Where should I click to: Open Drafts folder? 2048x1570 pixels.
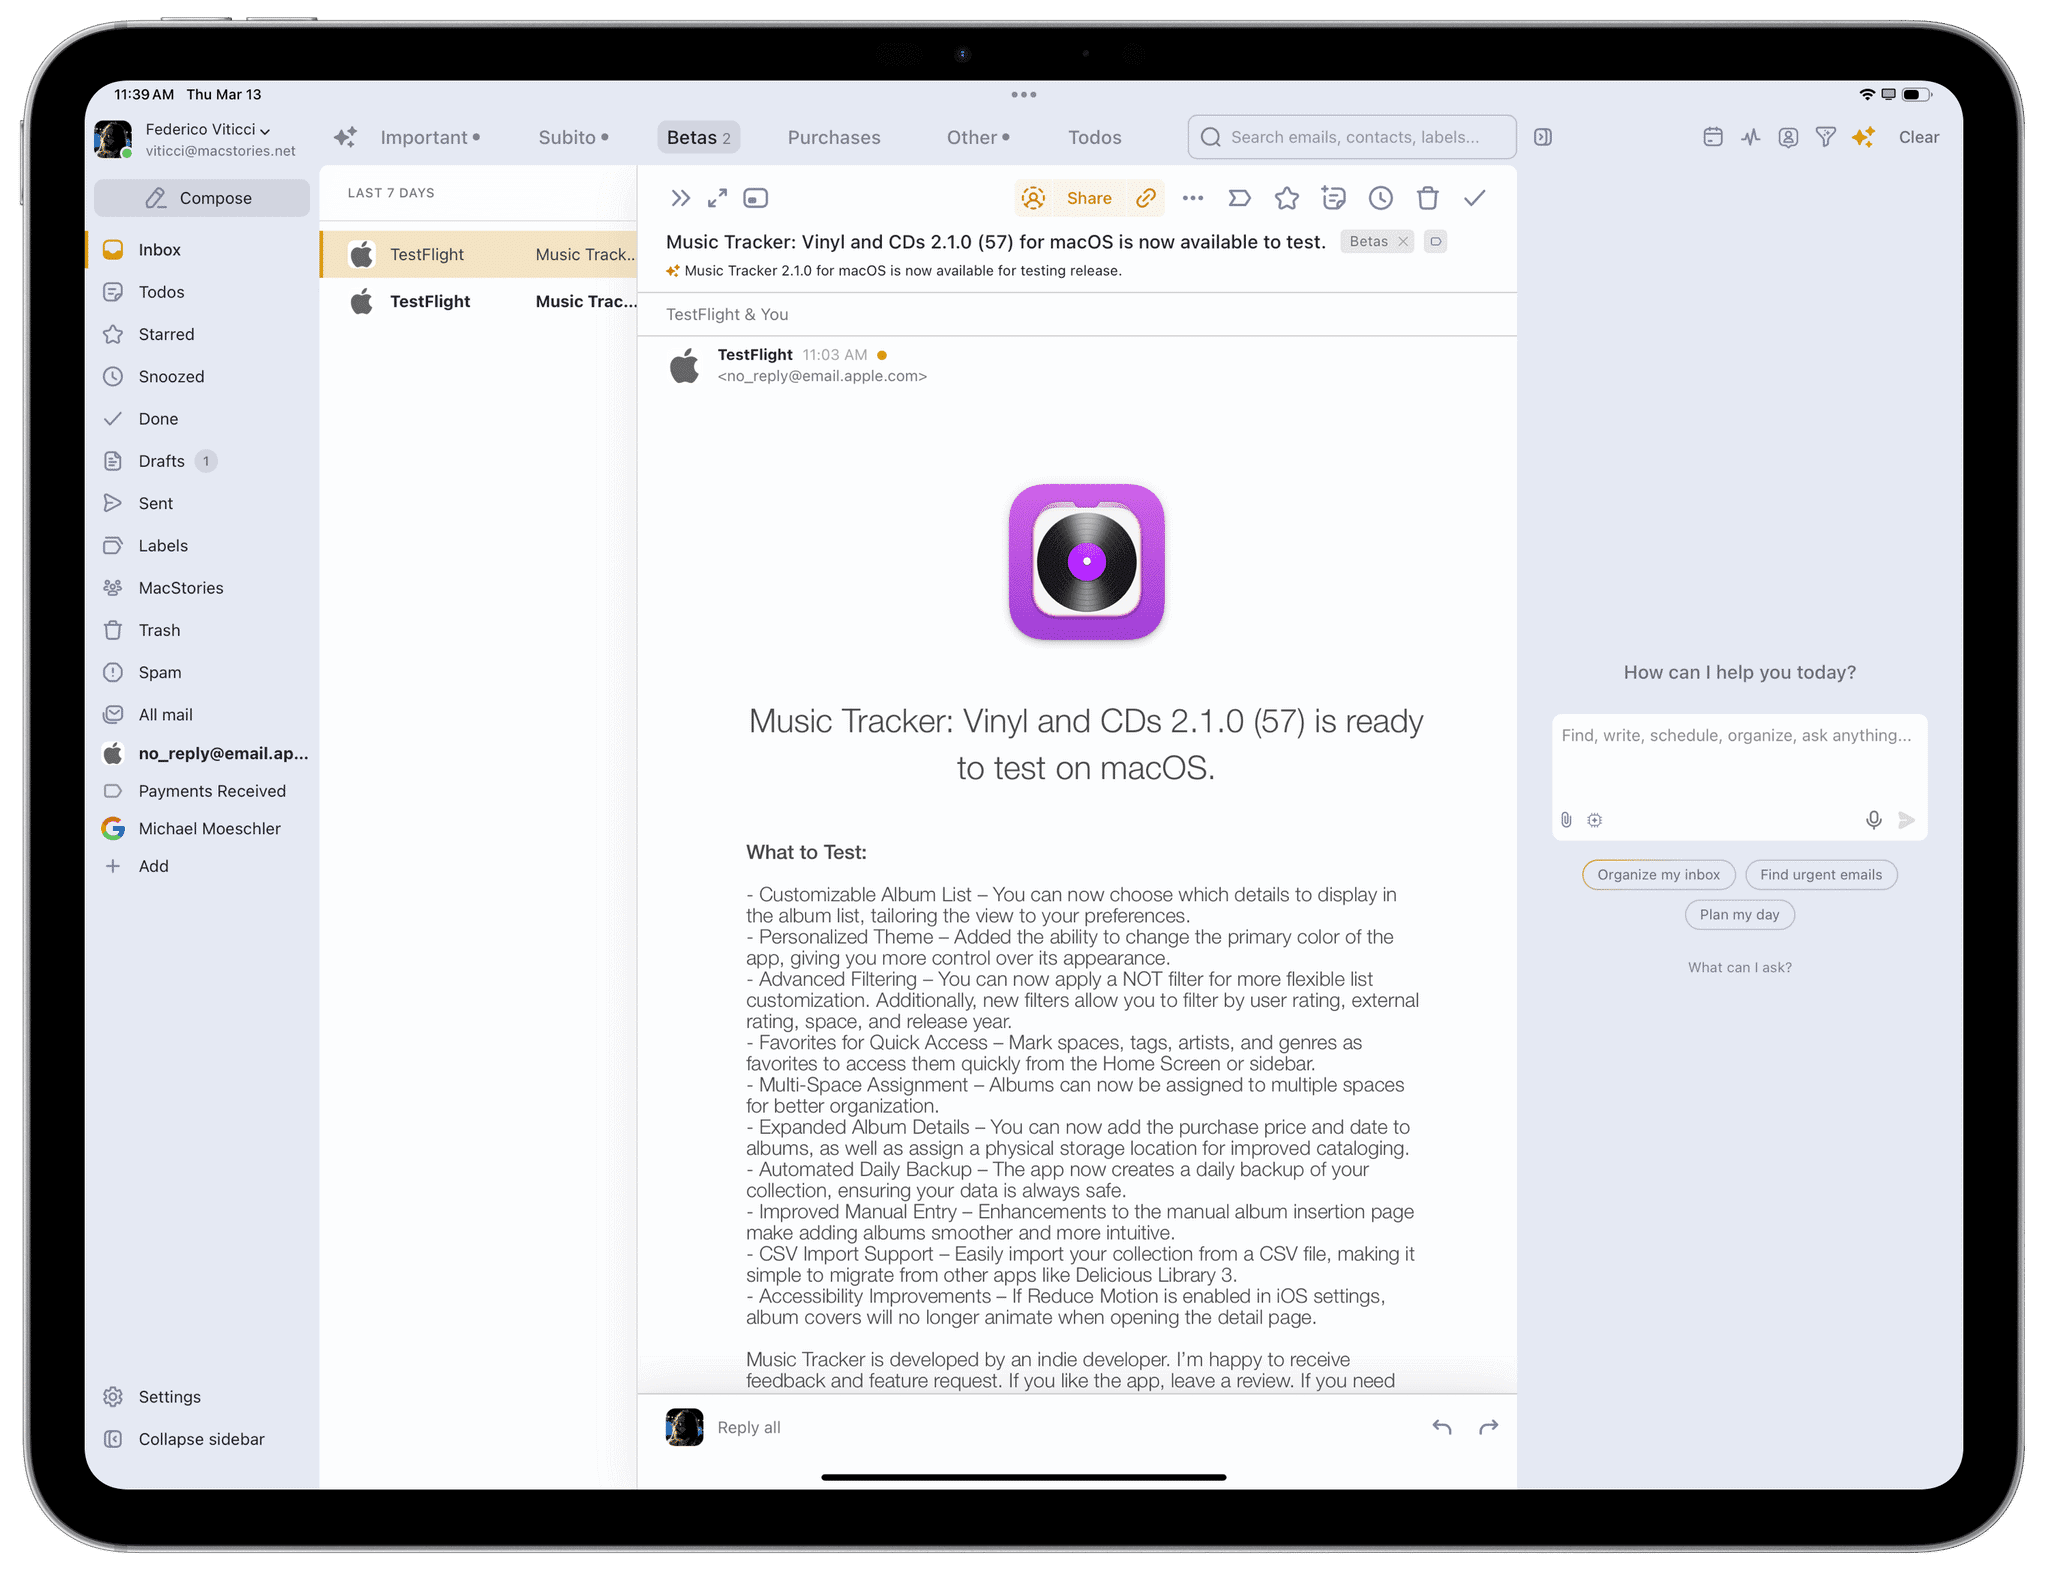pos(202,461)
